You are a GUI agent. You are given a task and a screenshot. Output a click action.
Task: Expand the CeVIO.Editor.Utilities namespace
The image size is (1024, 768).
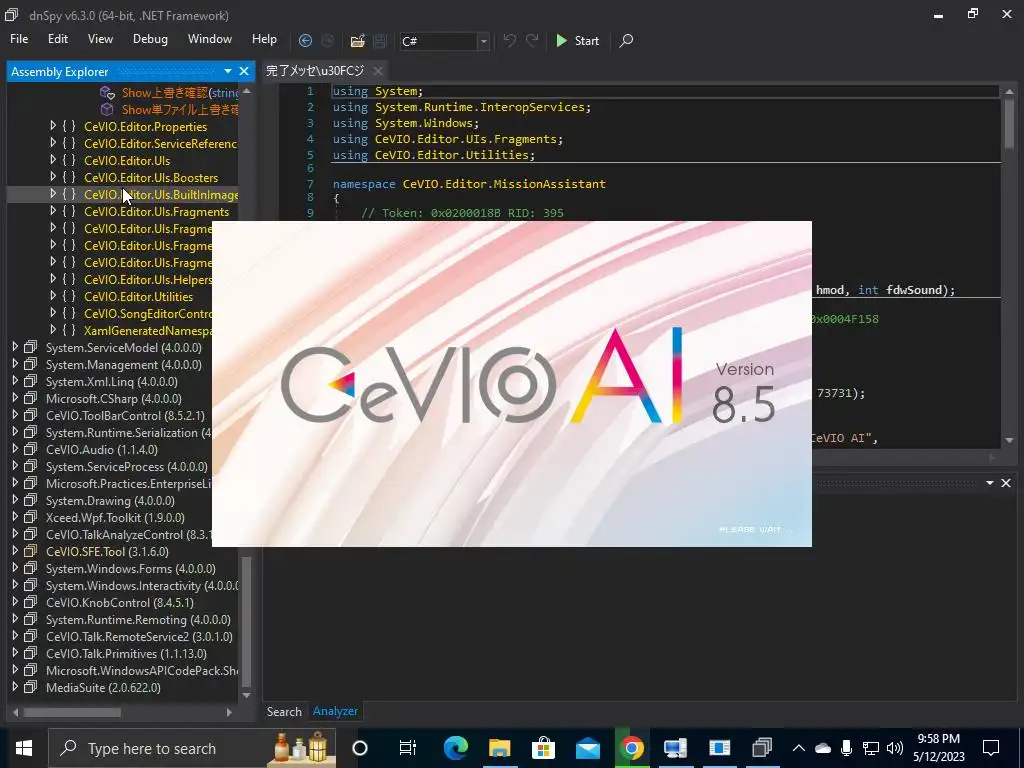click(x=53, y=295)
